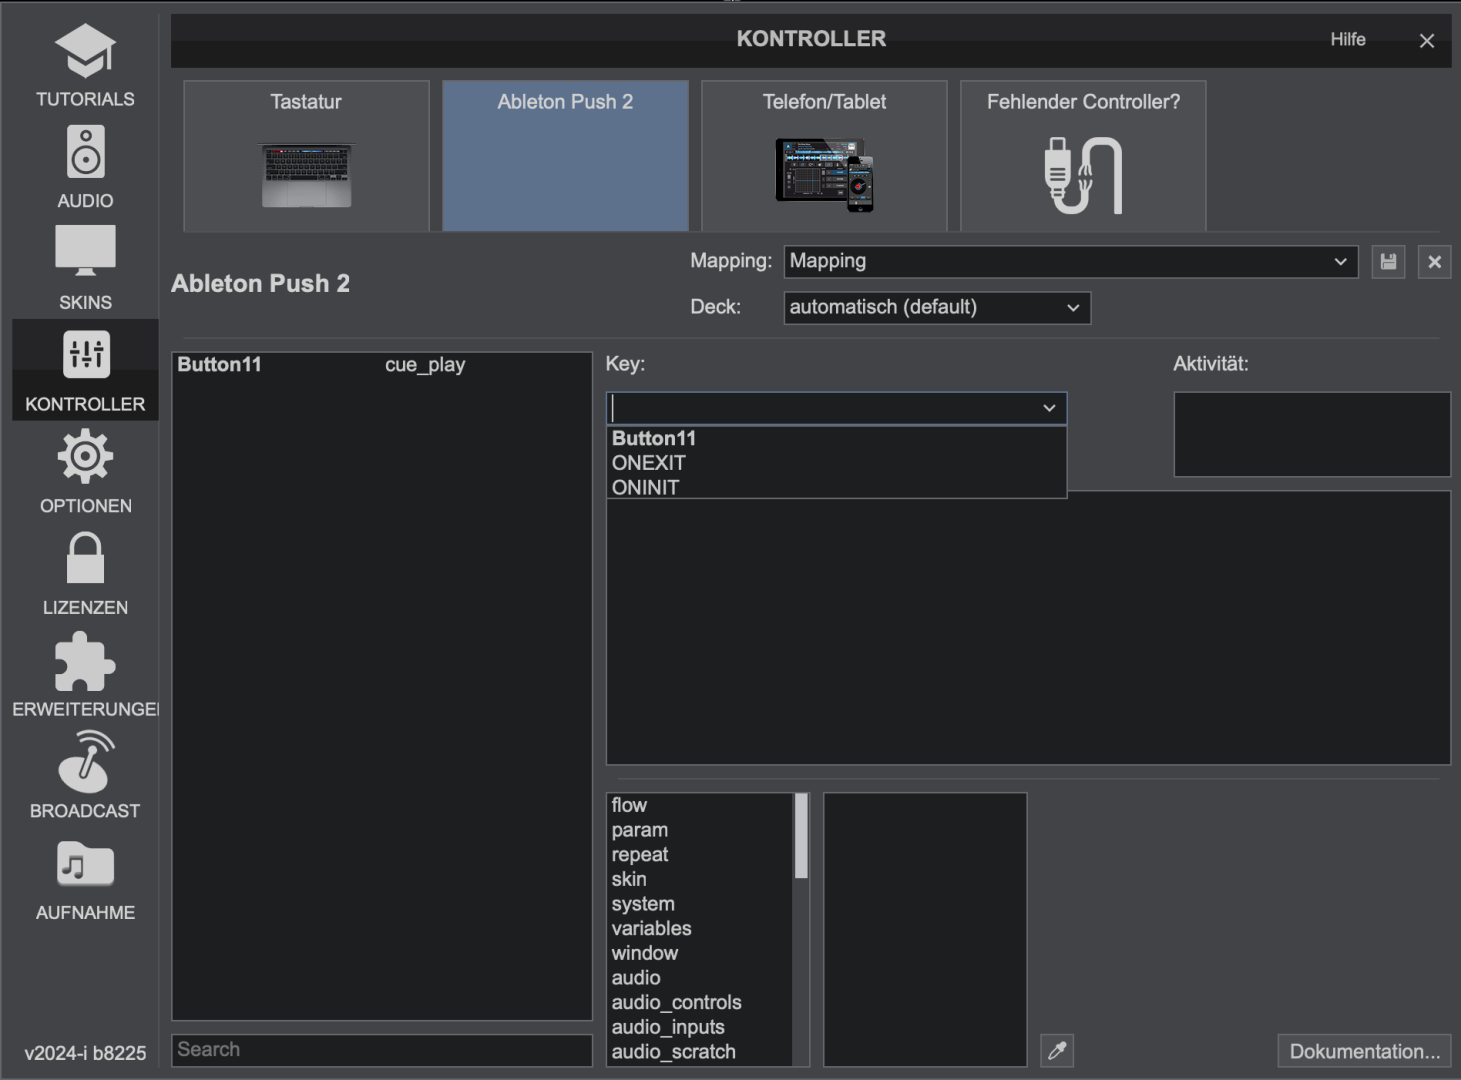Viewport: 1461px width, 1080px height.
Task: Open the Broadcast section
Action: (85, 777)
